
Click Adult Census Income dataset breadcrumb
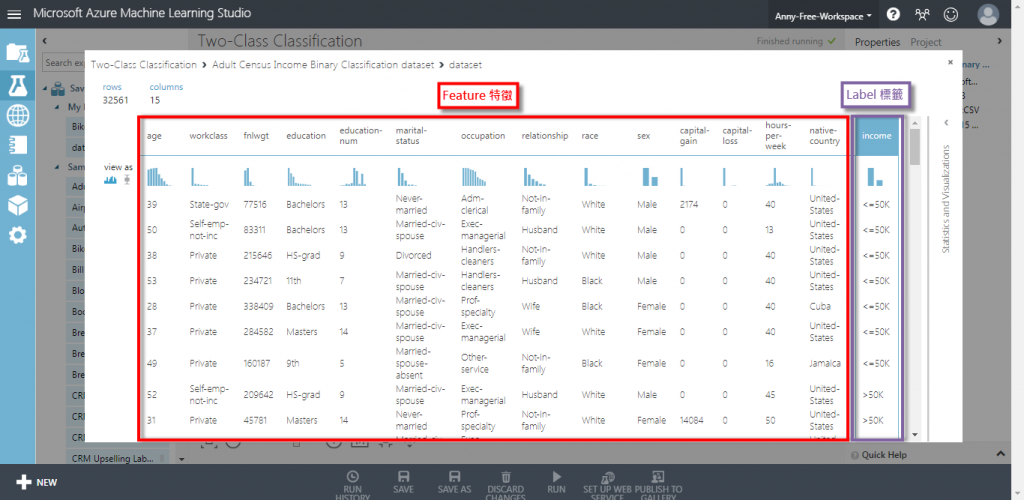point(323,65)
